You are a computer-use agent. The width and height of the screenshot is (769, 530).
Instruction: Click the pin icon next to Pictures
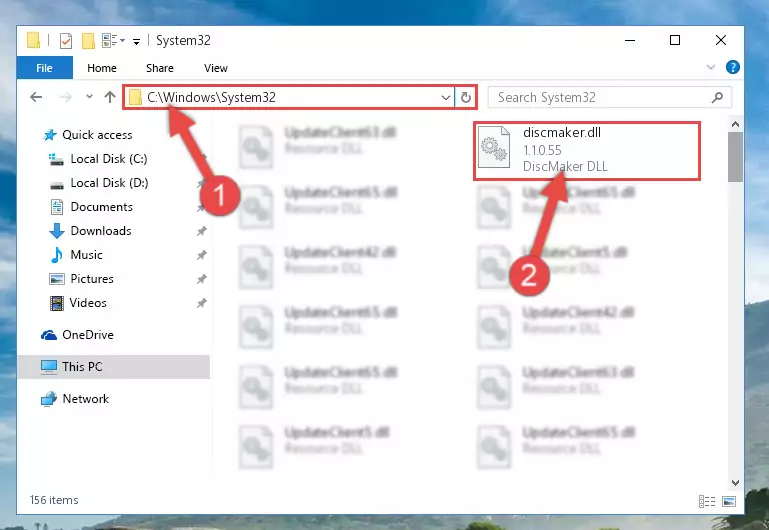pyautogui.click(x=202, y=279)
